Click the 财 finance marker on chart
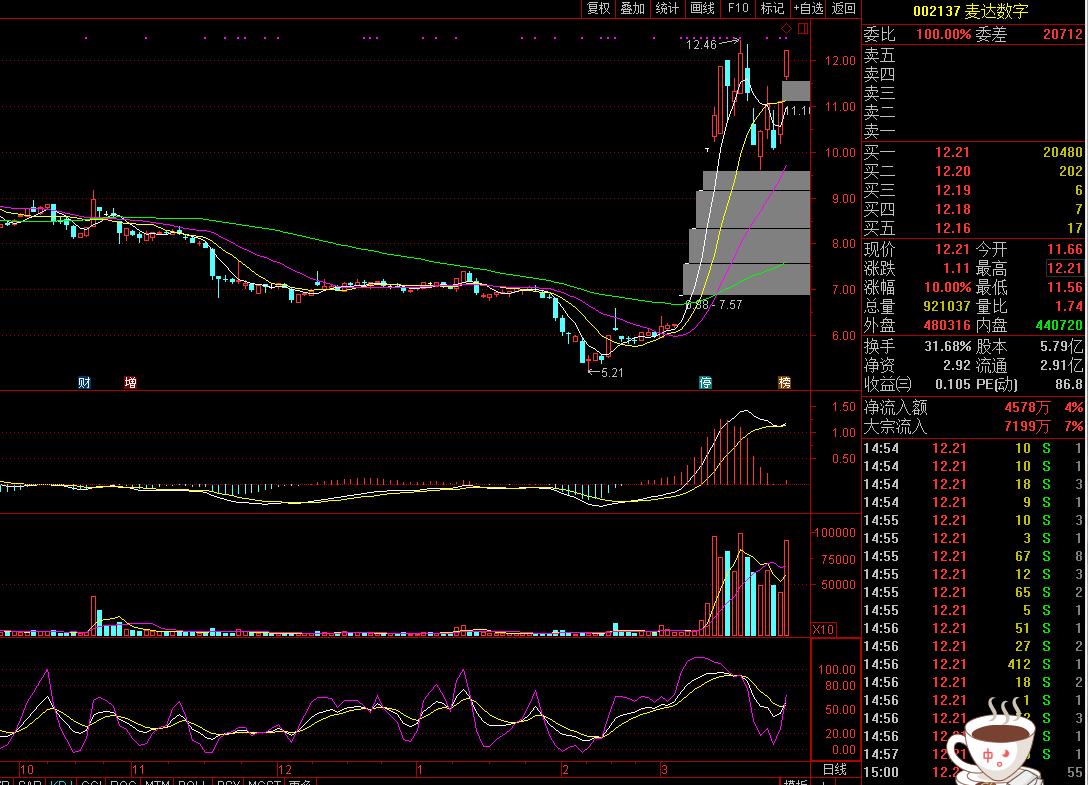Image resolution: width=1088 pixels, height=785 pixels. pyautogui.click(x=84, y=382)
